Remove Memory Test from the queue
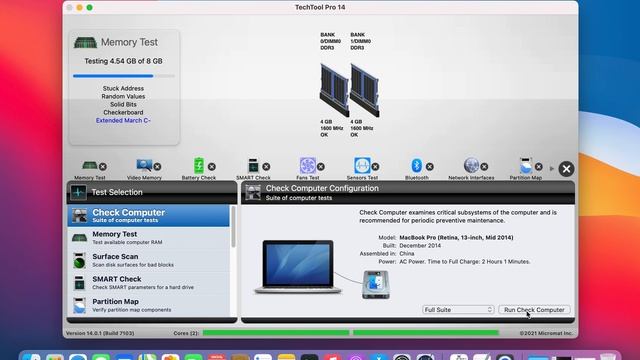 pos(103,167)
